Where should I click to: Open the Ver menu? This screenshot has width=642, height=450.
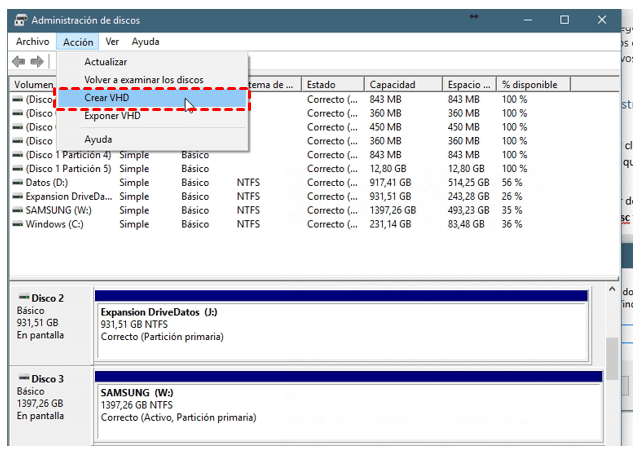[x=112, y=42]
